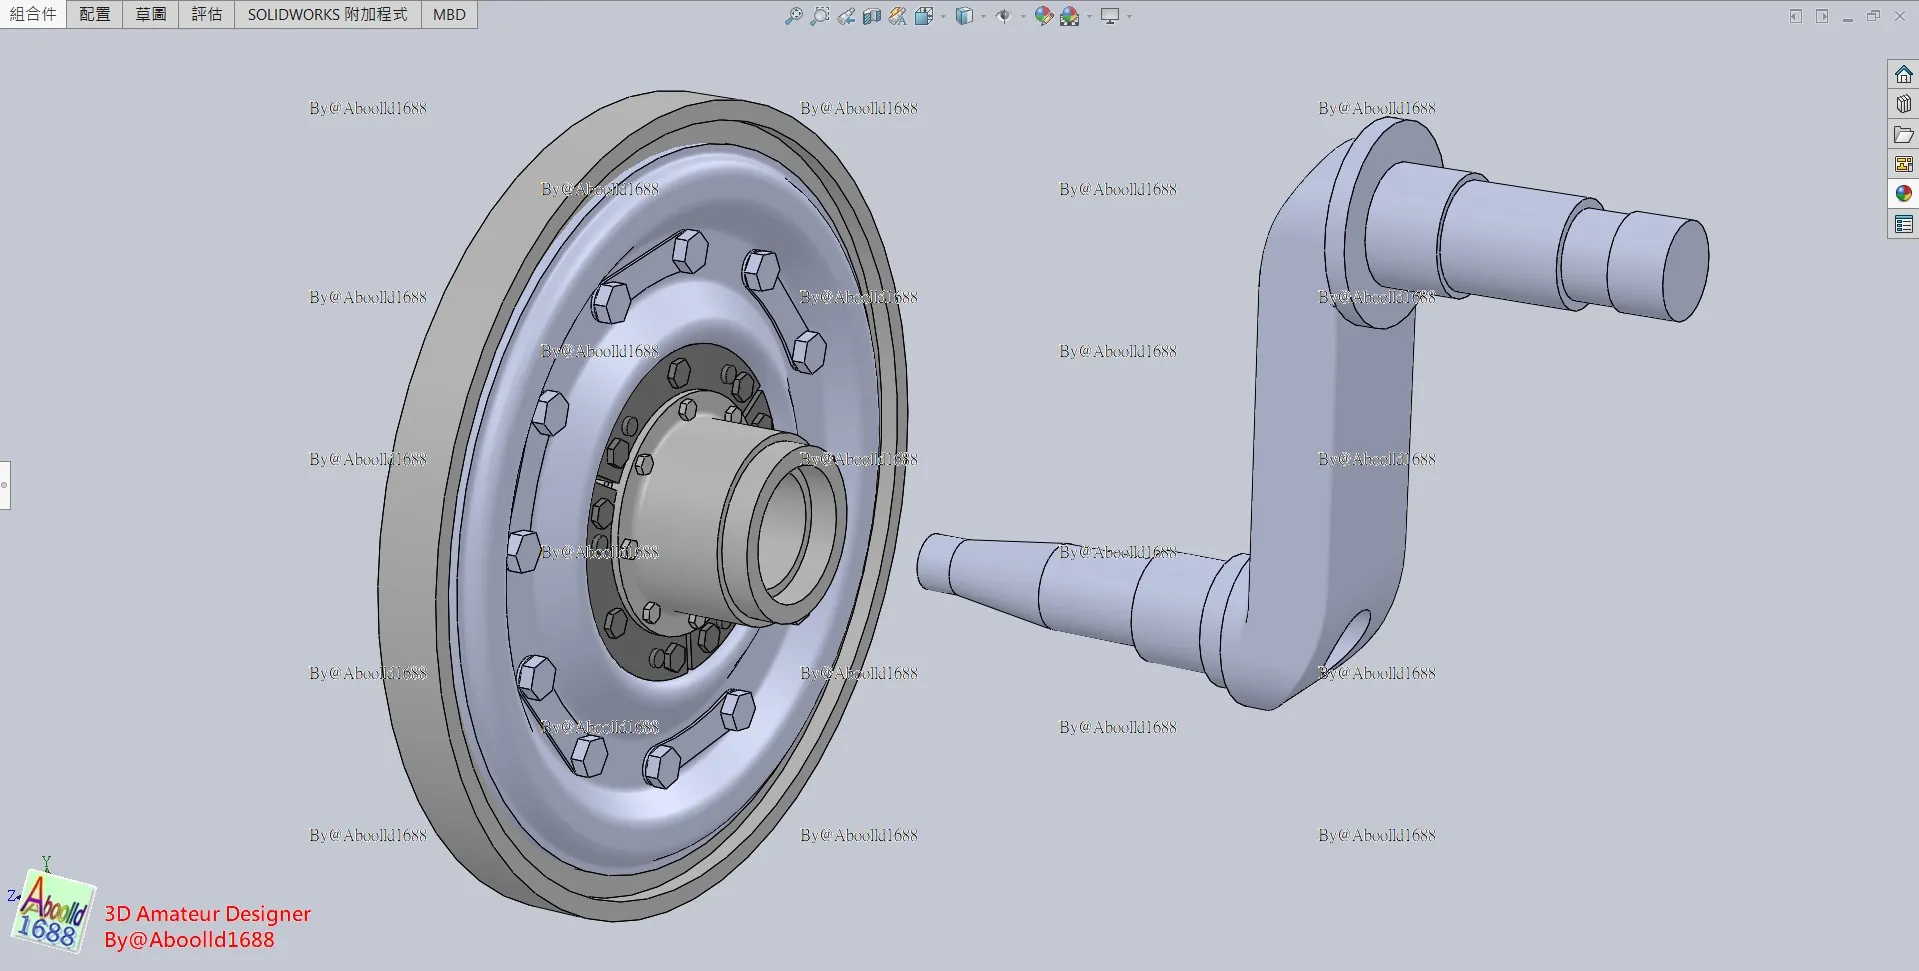Open the Dynamic Annotation Views tool

pos(898,16)
